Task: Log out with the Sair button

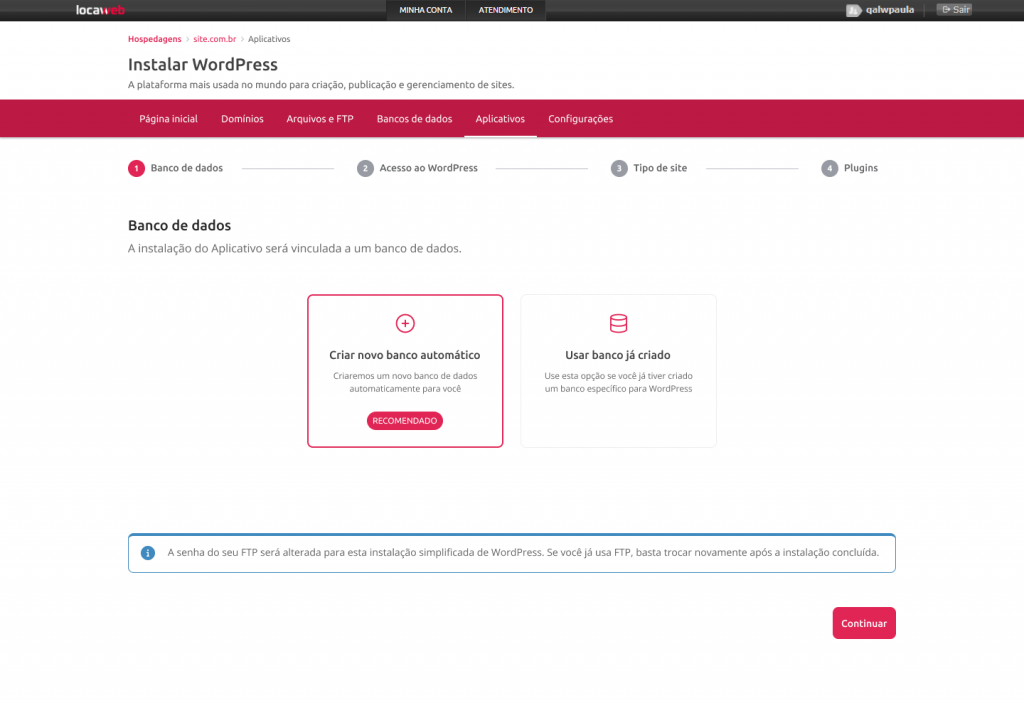Action: click(x=954, y=10)
